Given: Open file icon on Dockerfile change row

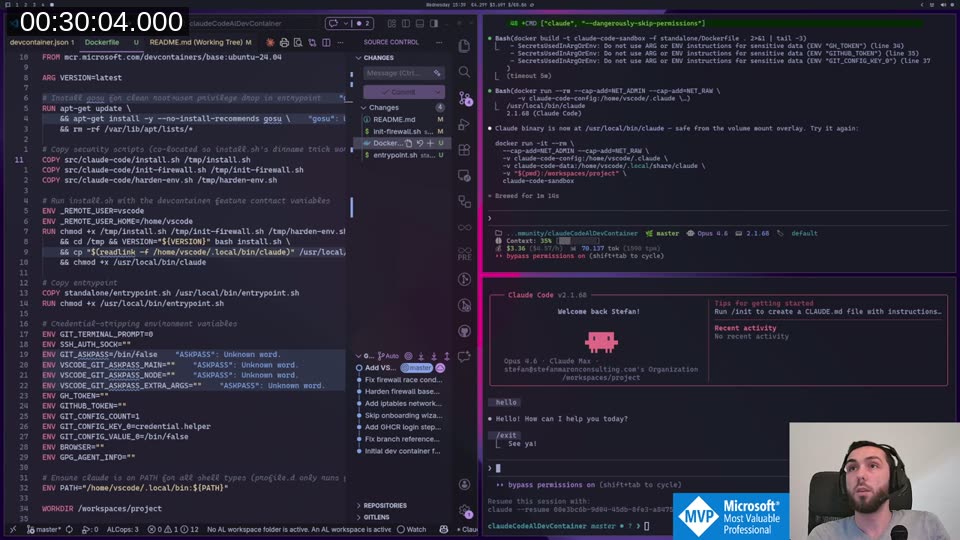Looking at the screenshot, I should (408, 143).
